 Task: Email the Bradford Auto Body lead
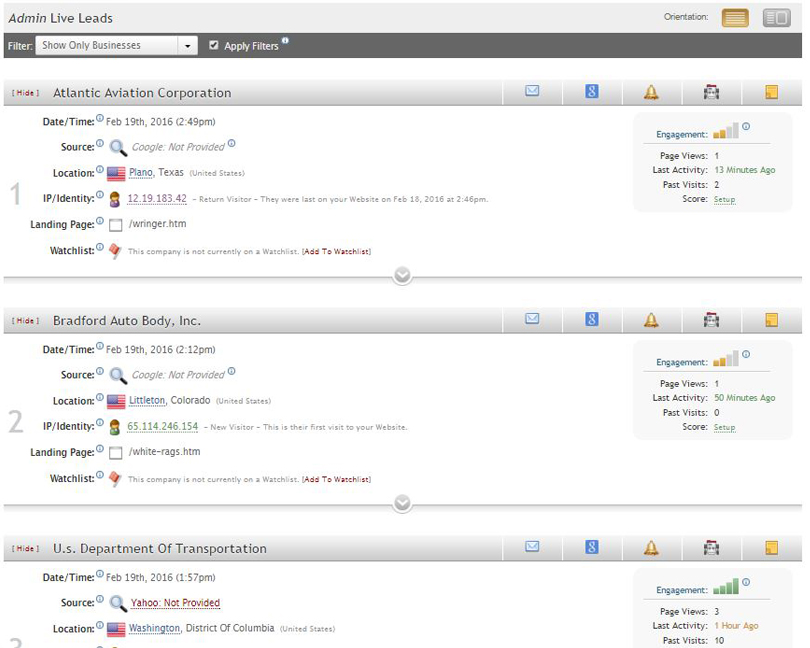(532, 319)
